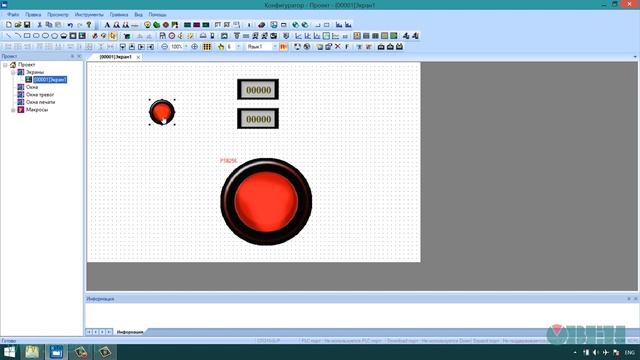Select the ellipse drawing tool
The image size is (640, 360).
(45, 36)
